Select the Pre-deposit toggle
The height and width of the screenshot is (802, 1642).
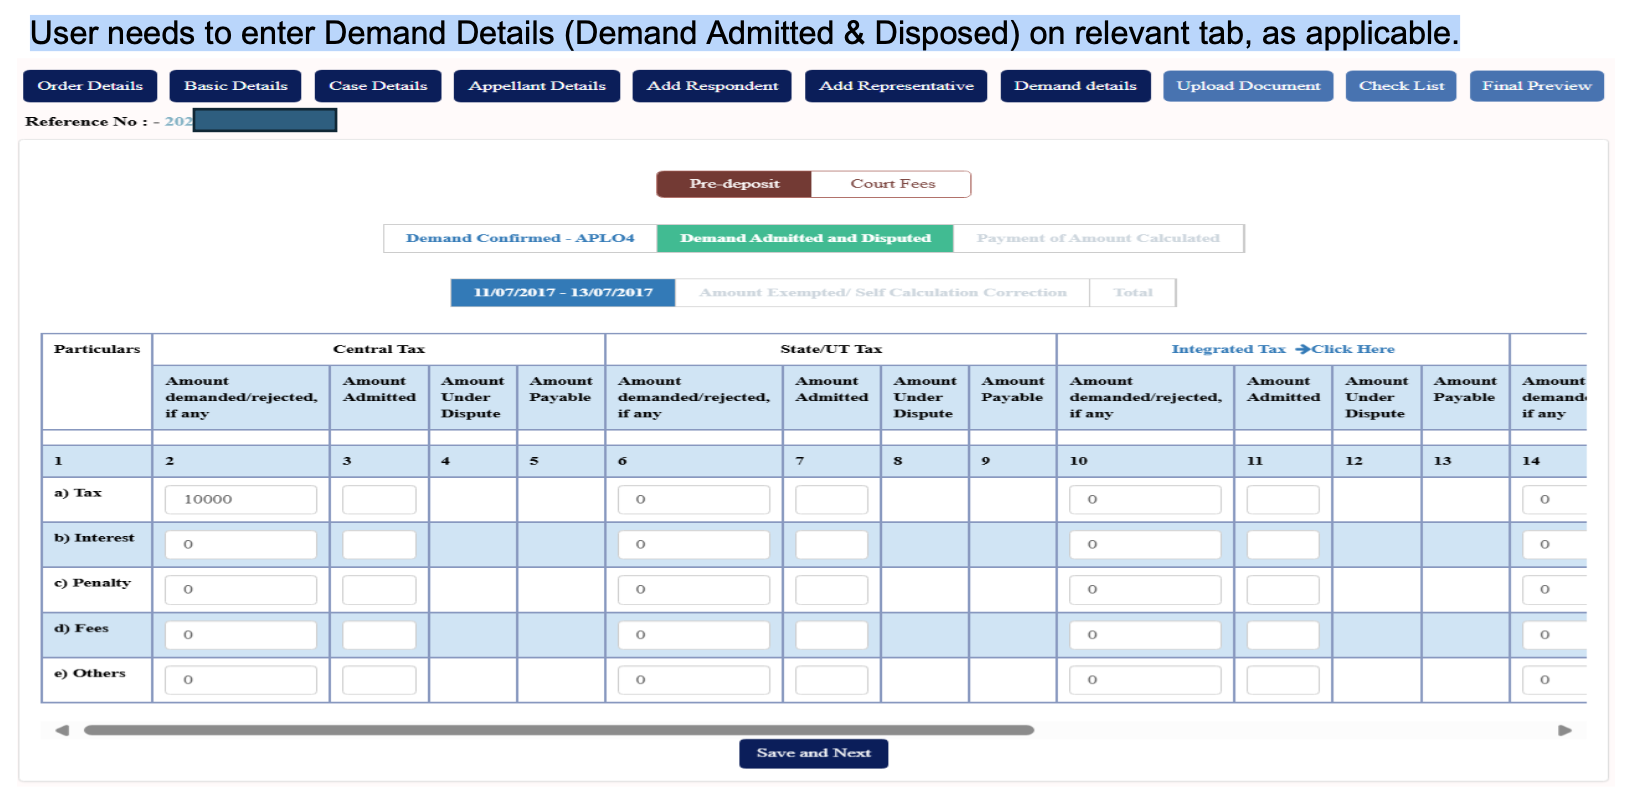point(734,184)
